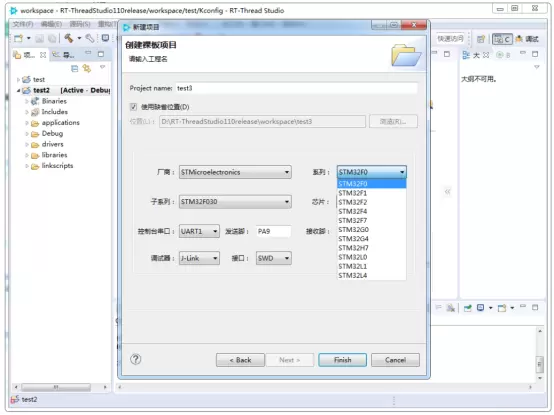Open the vendor STMicroelectronics dropdown
The width and height of the screenshot is (554, 415).
point(235,172)
